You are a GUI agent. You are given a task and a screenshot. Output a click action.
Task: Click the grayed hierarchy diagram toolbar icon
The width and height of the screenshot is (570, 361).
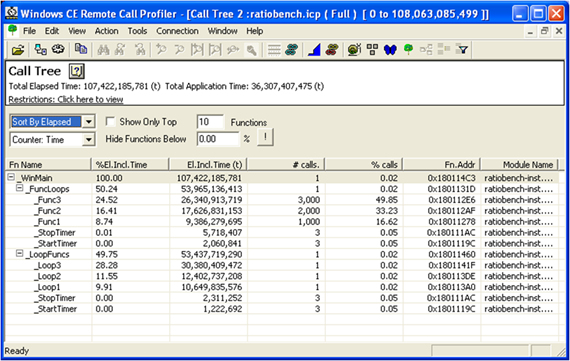point(426,49)
